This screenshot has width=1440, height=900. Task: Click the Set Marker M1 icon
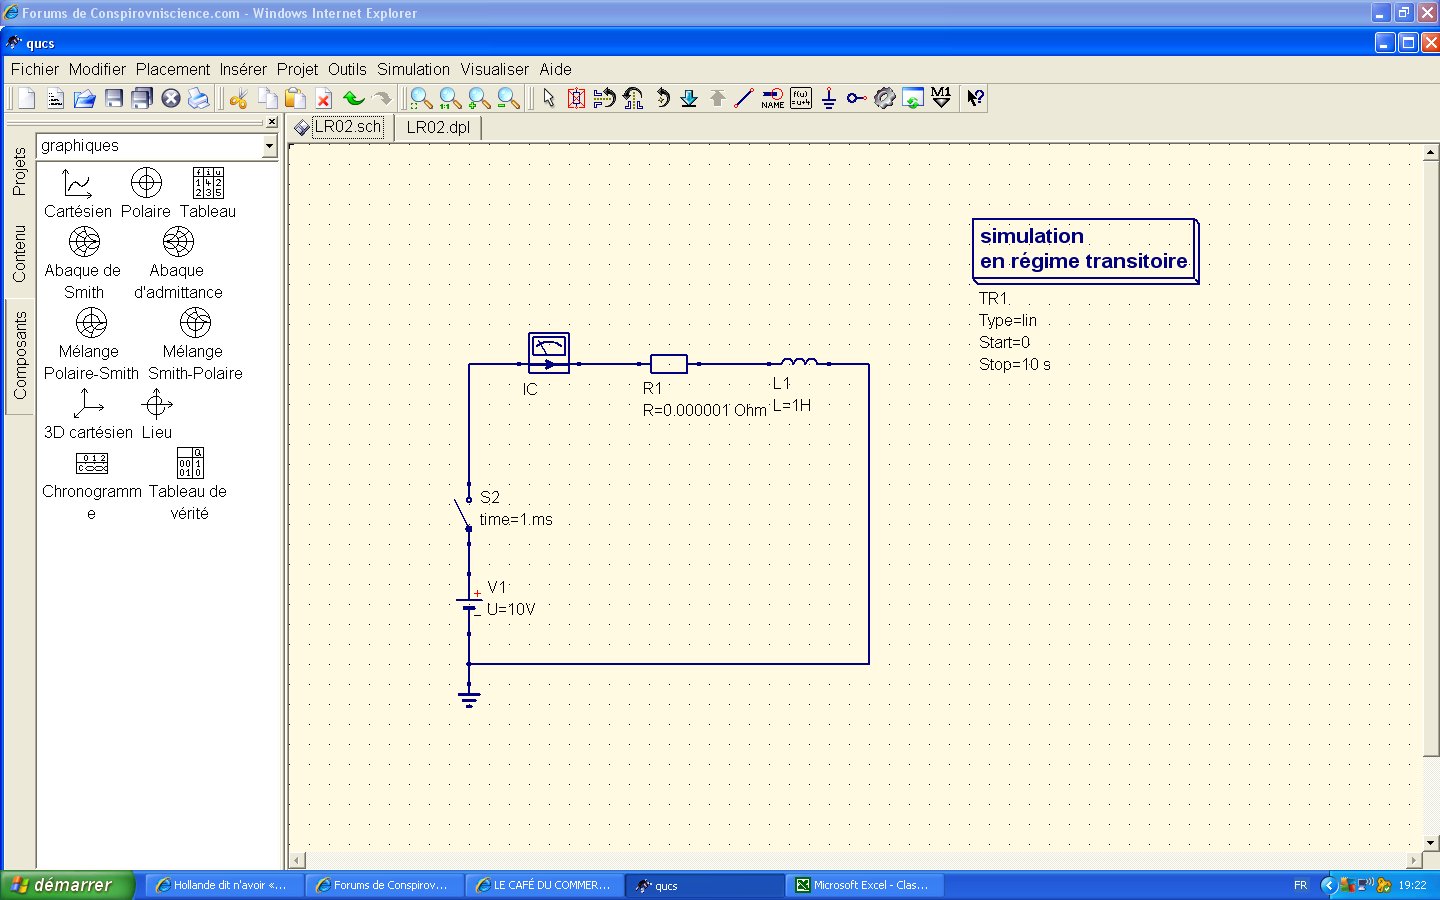[941, 98]
